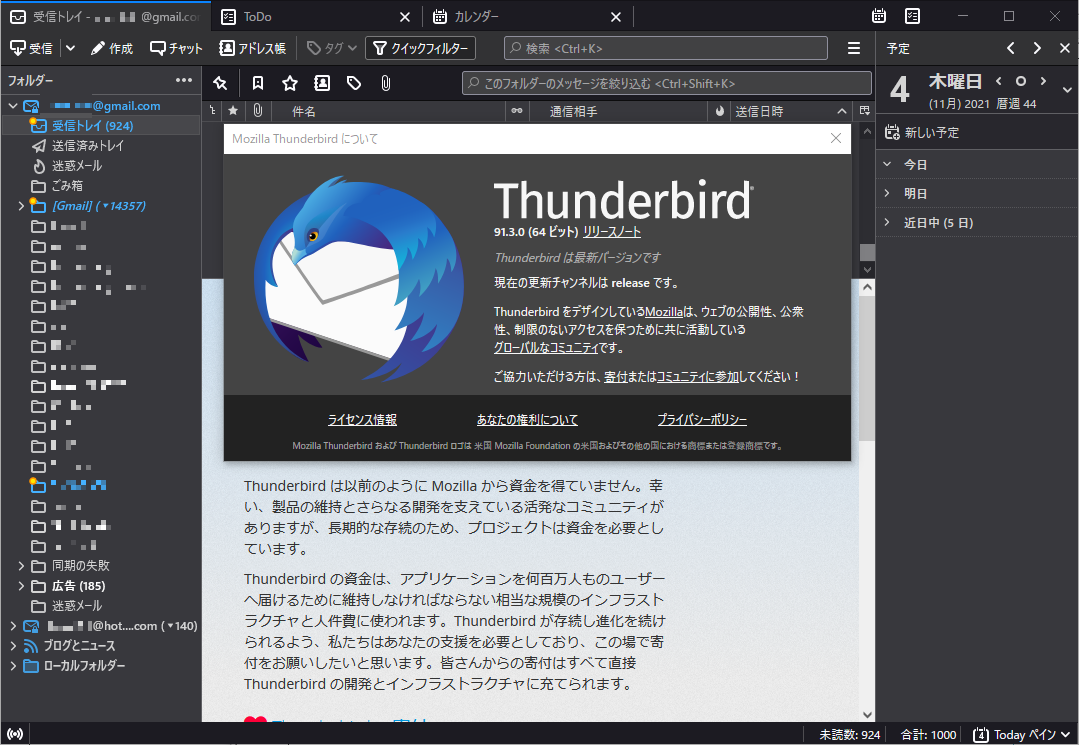
Task: Toggle the sticky quick filter pin
Action: pos(220,83)
